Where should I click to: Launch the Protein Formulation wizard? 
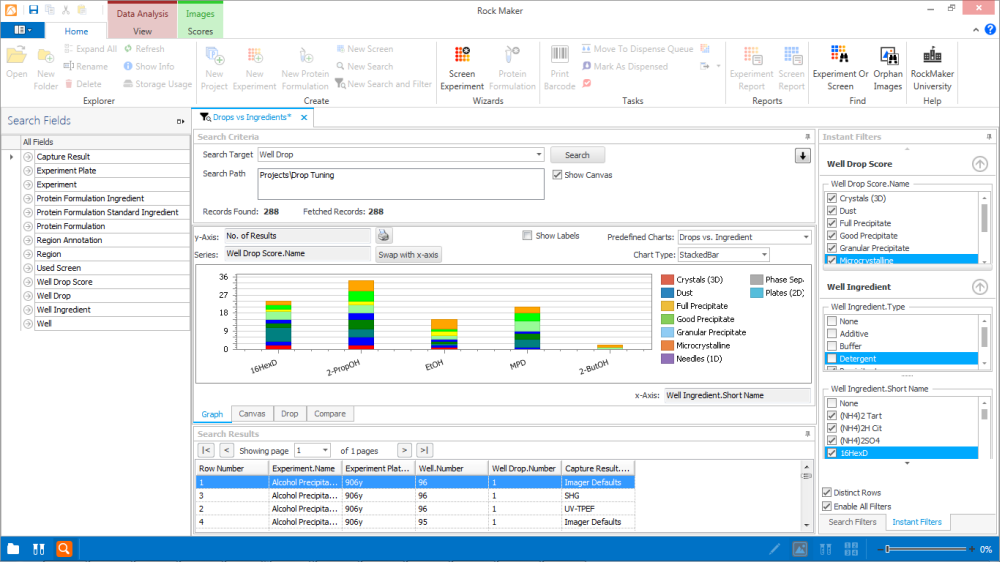pos(512,68)
